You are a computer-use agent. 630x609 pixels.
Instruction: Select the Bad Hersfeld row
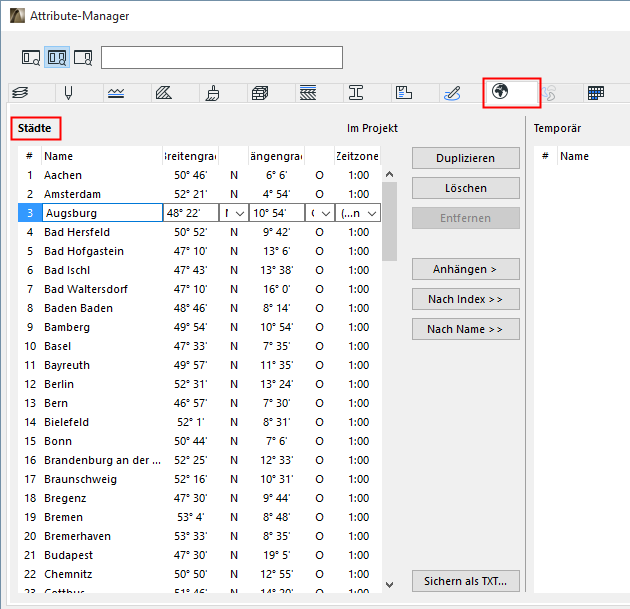click(x=199, y=232)
